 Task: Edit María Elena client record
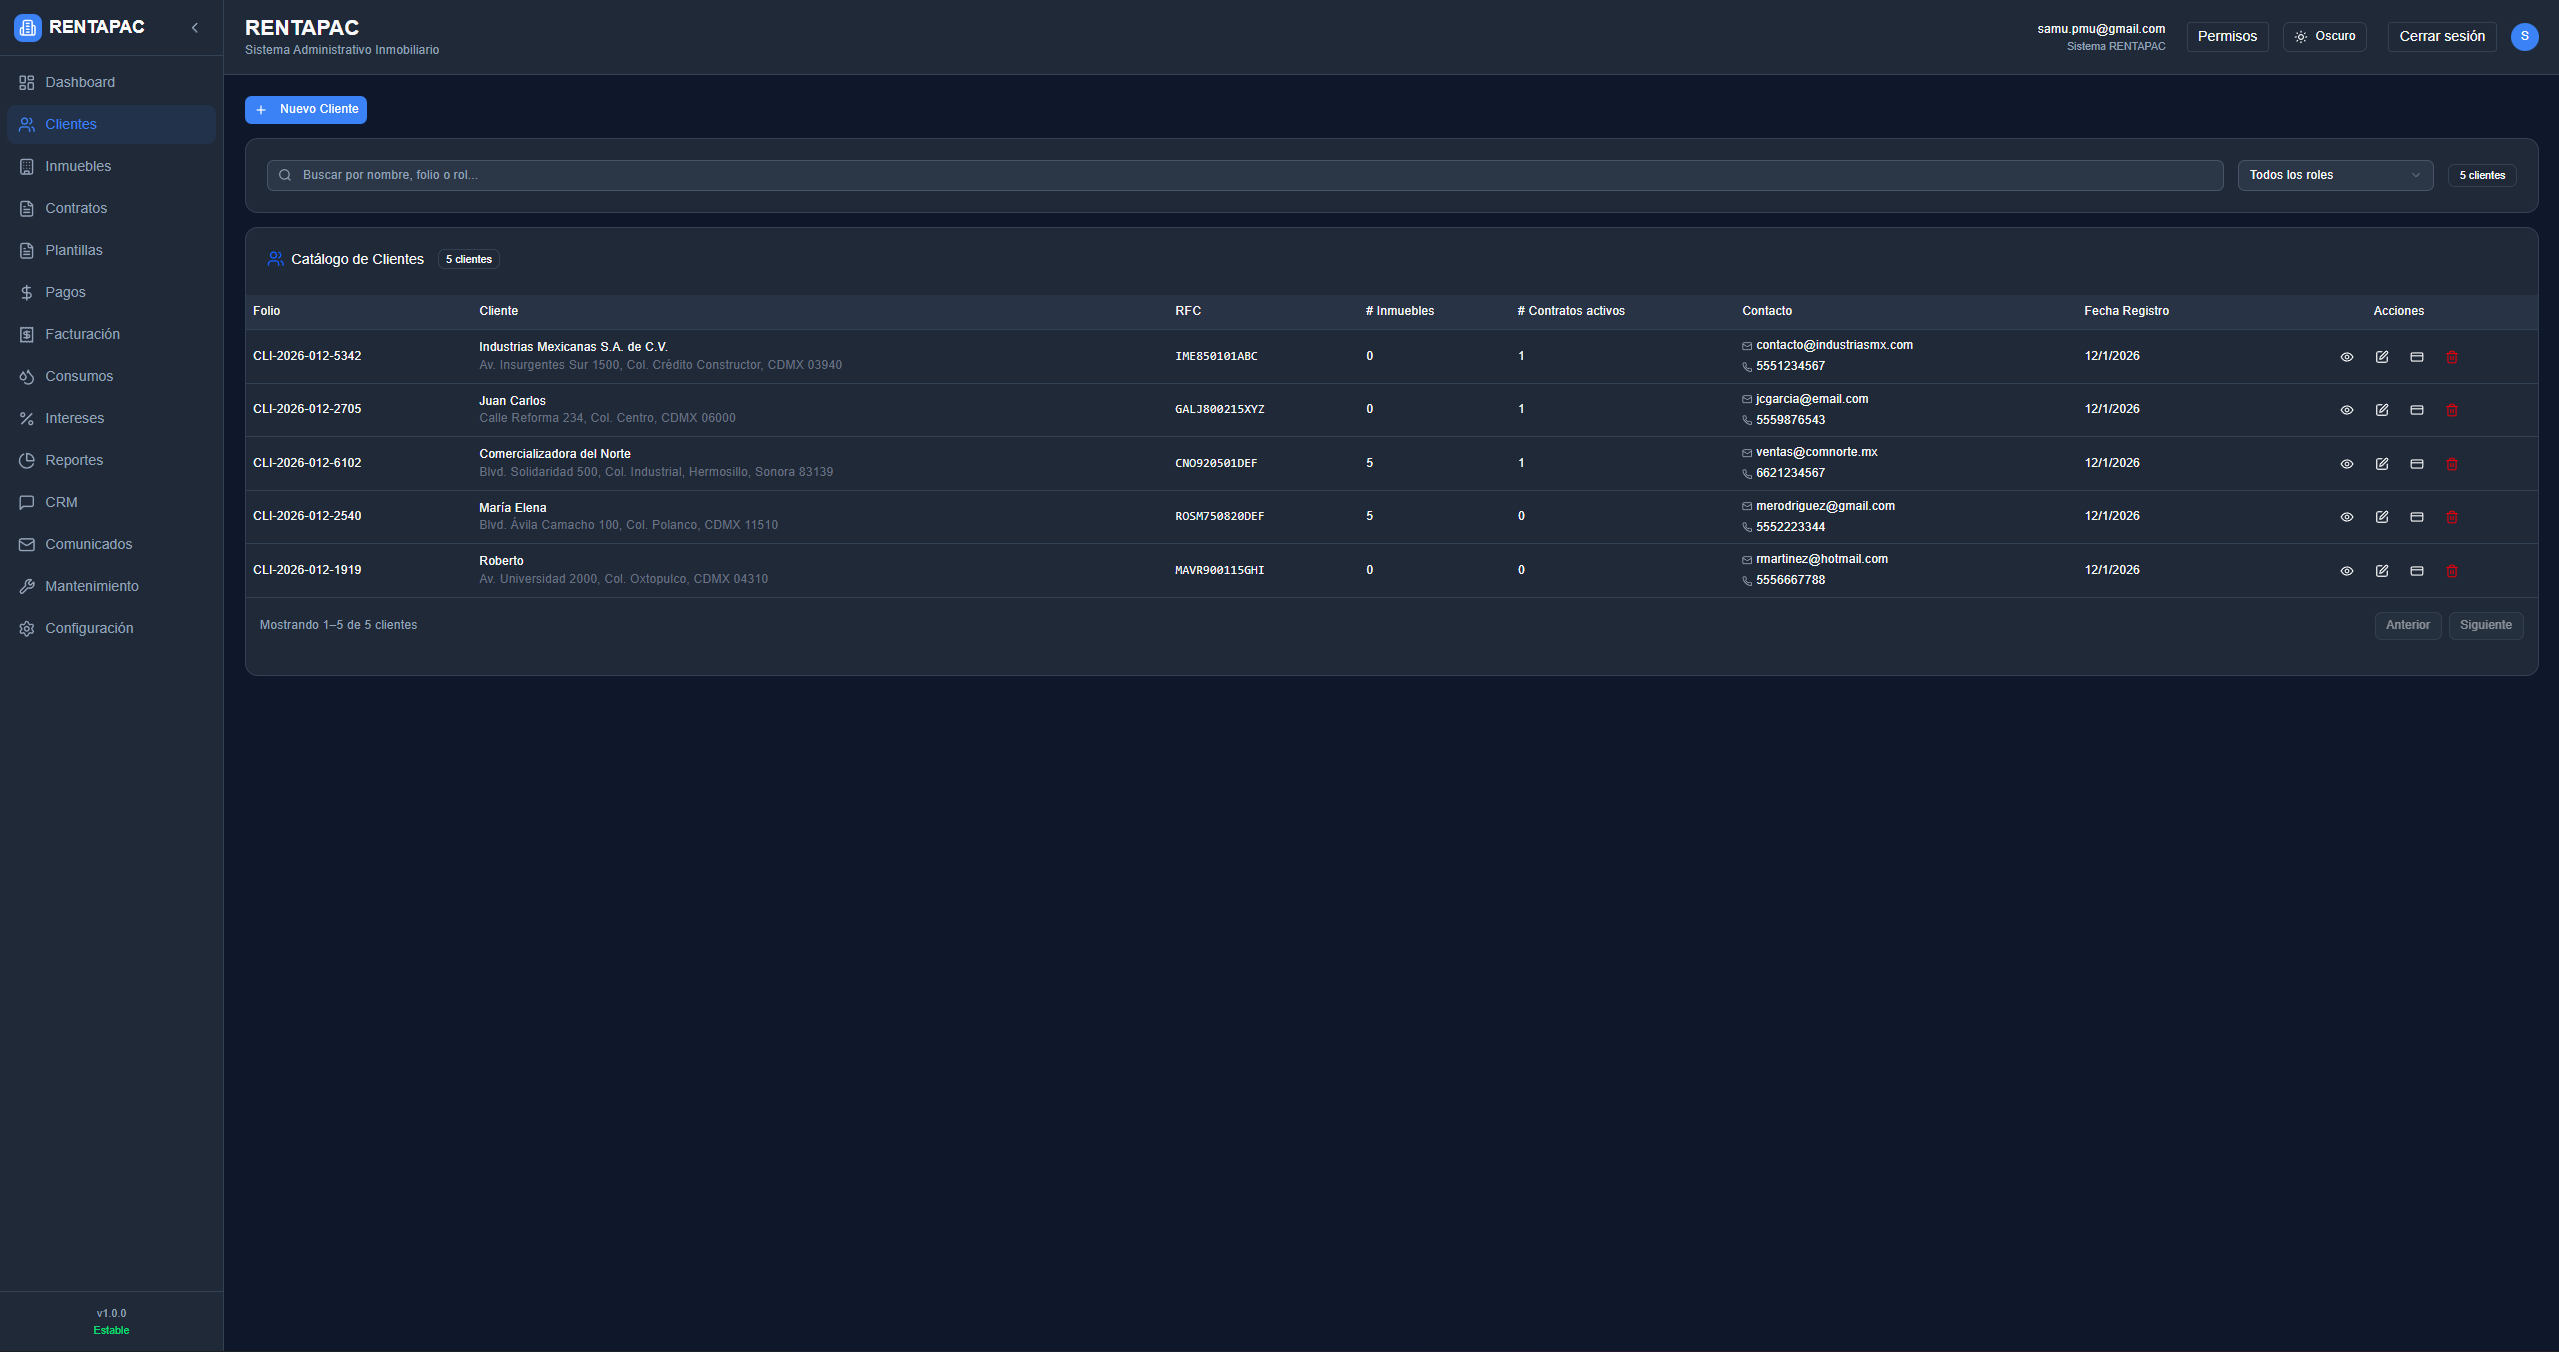pyautogui.click(x=2381, y=517)
